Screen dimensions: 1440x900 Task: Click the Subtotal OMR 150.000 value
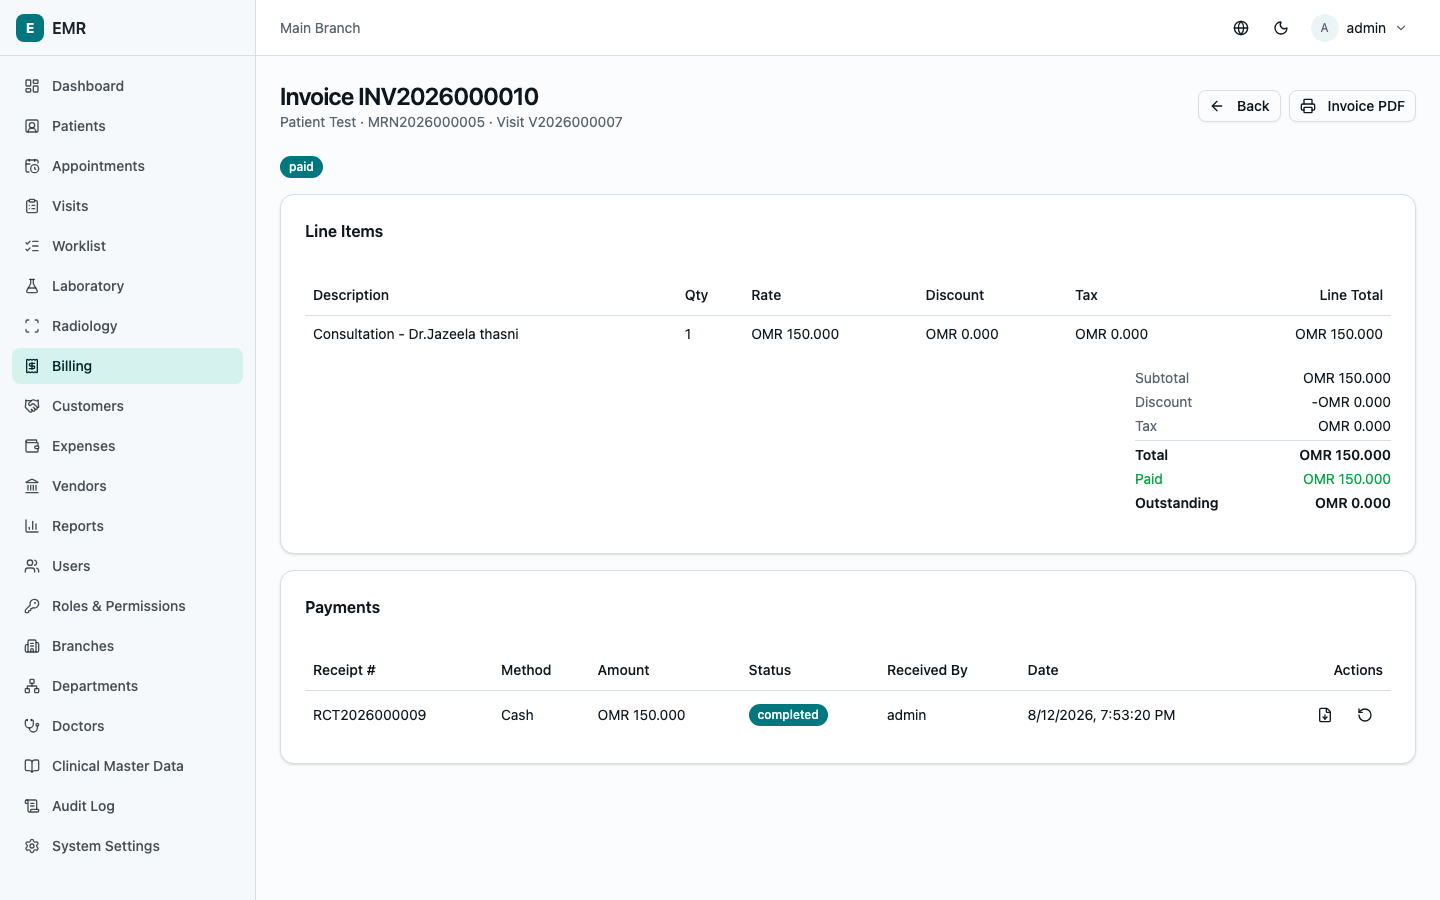[x=1346, y=378]
